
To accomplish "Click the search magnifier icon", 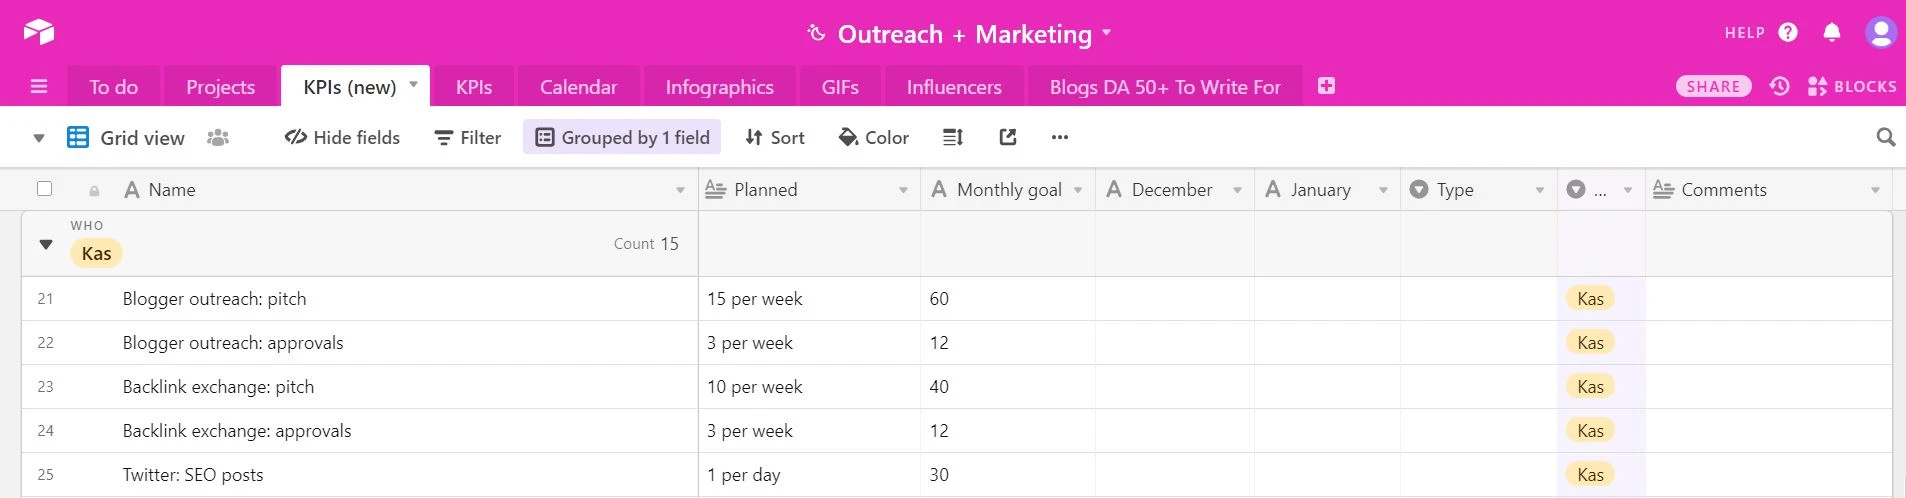I will coord(1886,137).
